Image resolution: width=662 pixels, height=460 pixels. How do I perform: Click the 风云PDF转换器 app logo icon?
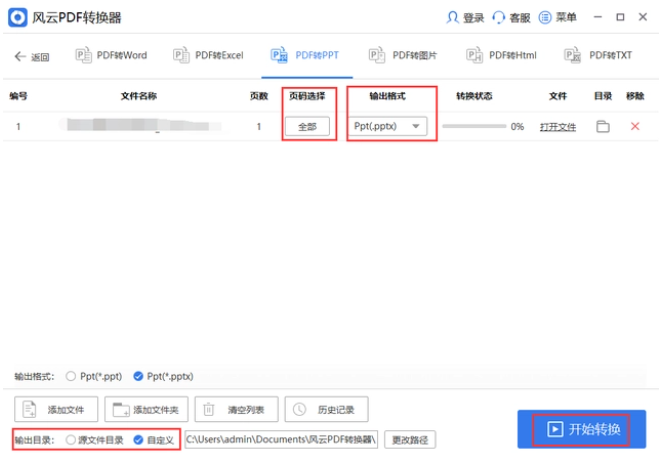17,17
